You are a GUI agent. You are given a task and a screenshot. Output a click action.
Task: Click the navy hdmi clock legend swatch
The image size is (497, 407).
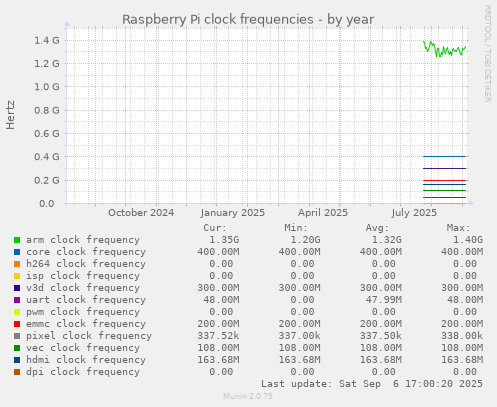click(x=17, y=360)
